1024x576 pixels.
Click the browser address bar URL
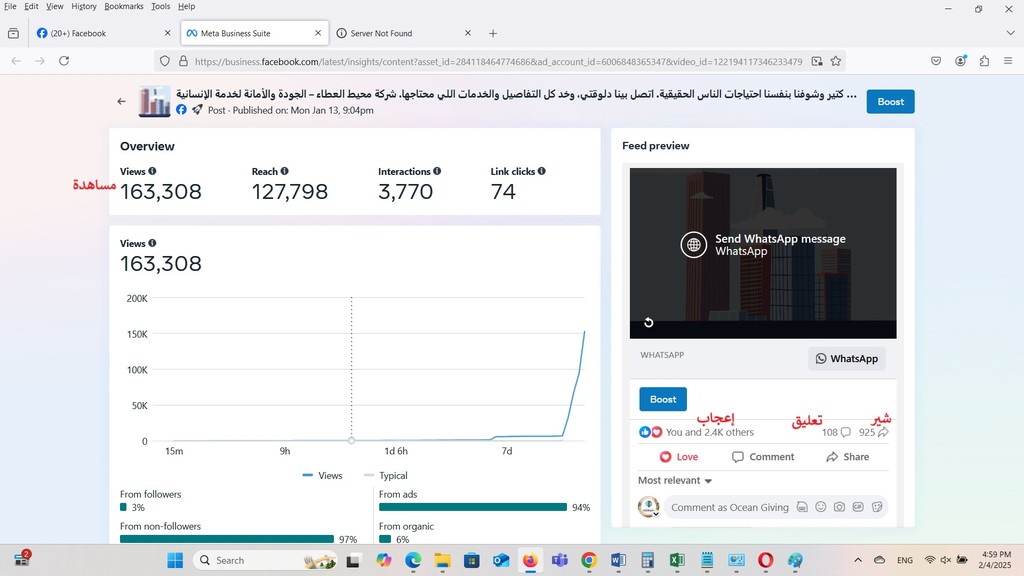tap(498, 61)
